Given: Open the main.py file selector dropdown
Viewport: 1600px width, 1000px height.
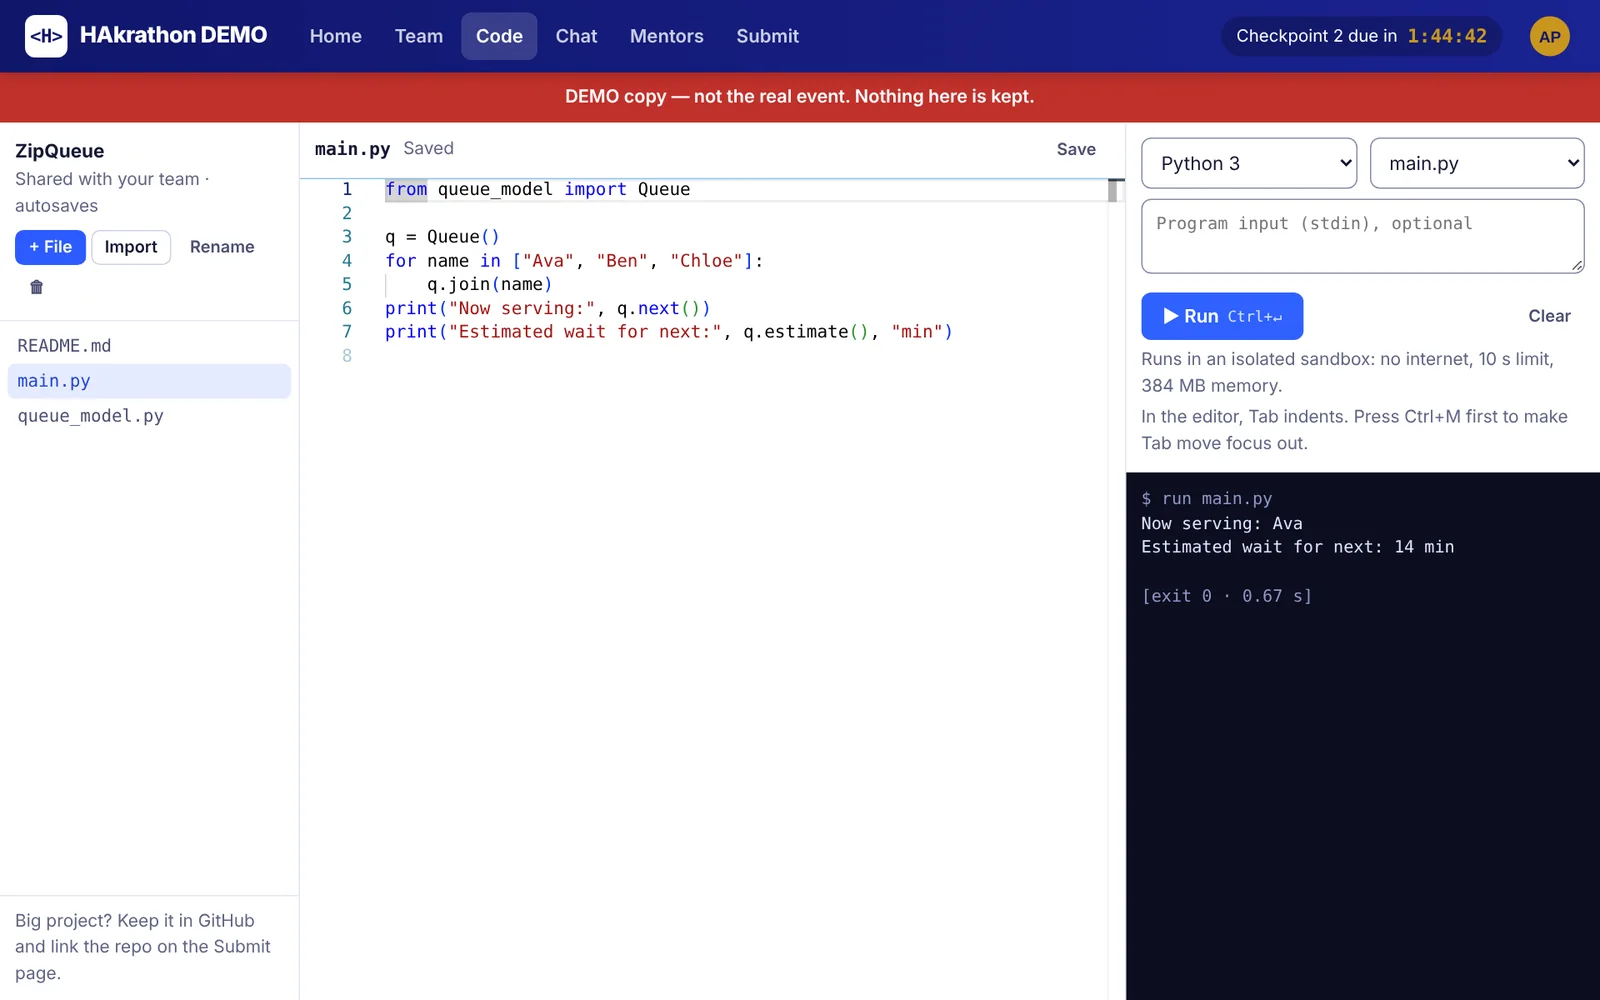Looking at the screenshot, I should [1477, 163].
